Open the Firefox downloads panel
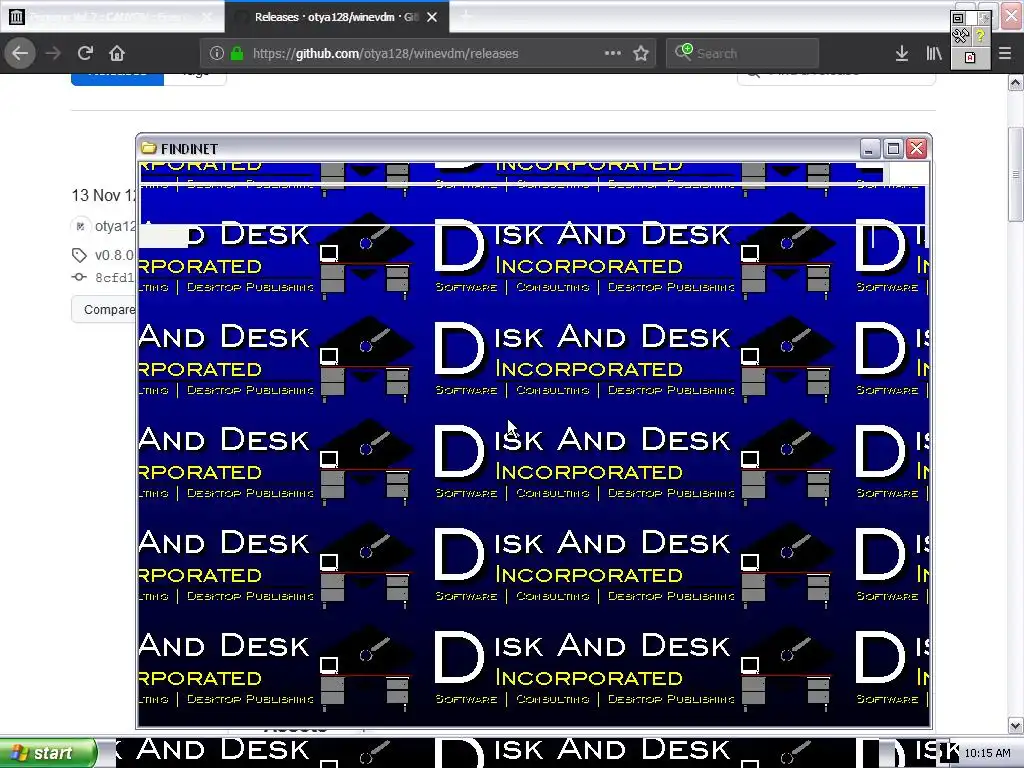Viewport: 1024px width, 768px height. [x=902, y=54]
